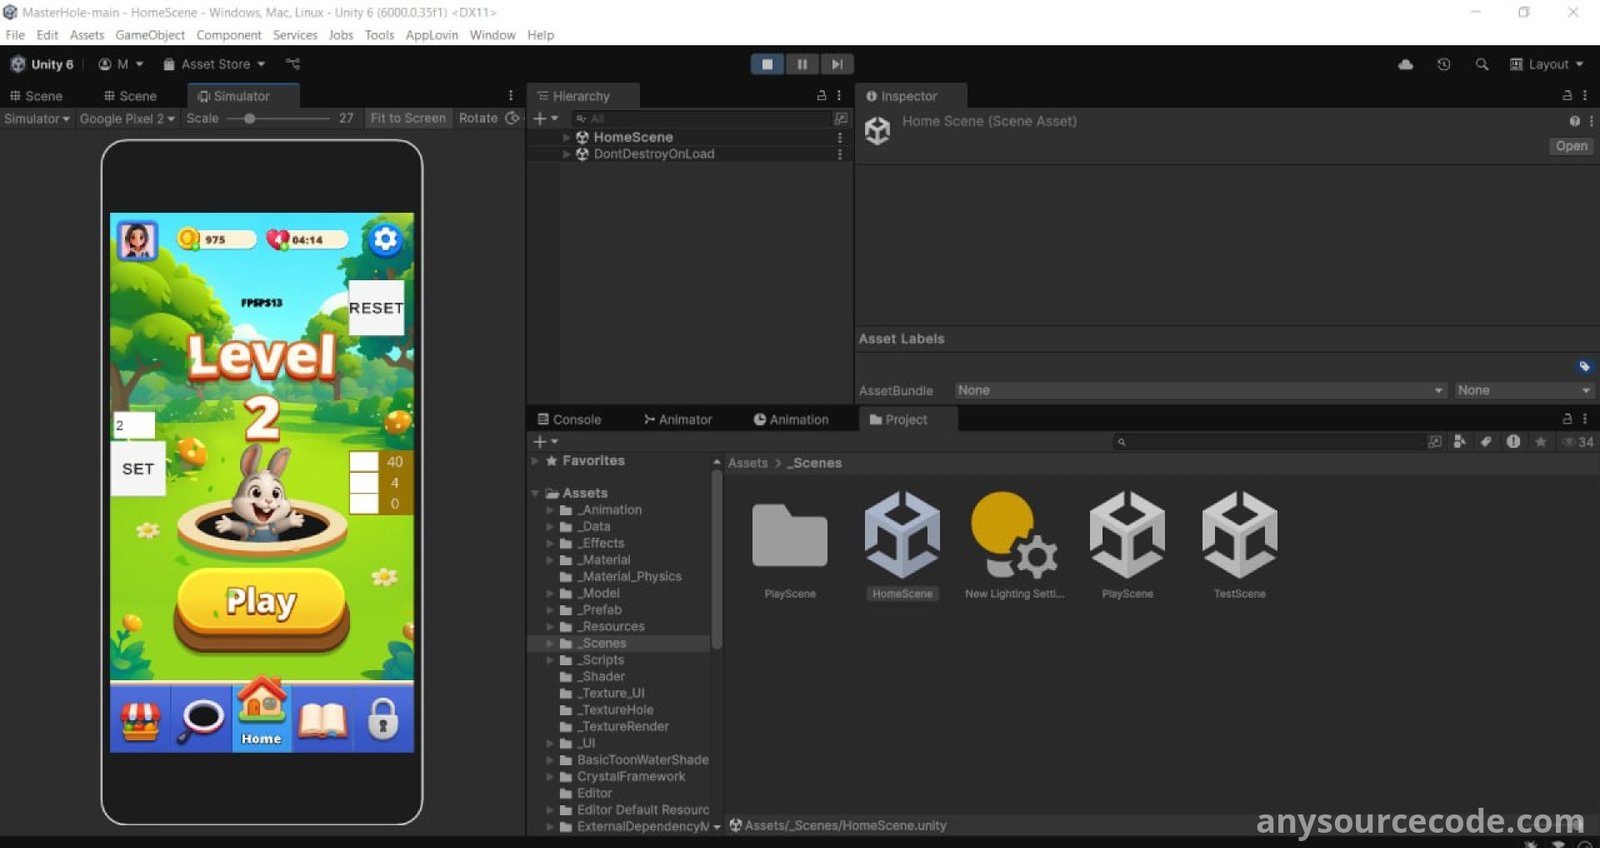Image resolution: width=1600 pixels, height=848 pixels.
Task: Open the Inspector help question icon
Action: 1574,121
